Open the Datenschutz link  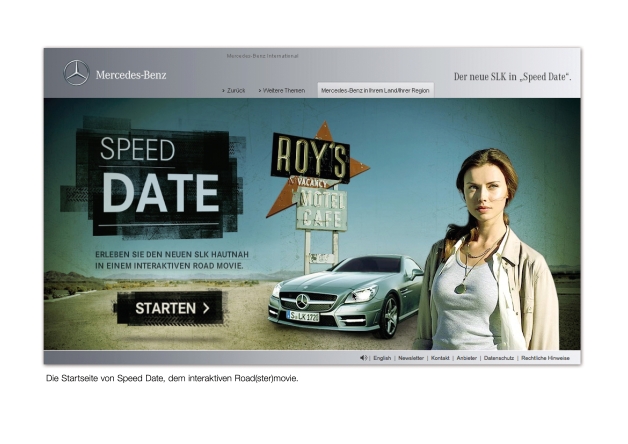(x=498, y=357)
